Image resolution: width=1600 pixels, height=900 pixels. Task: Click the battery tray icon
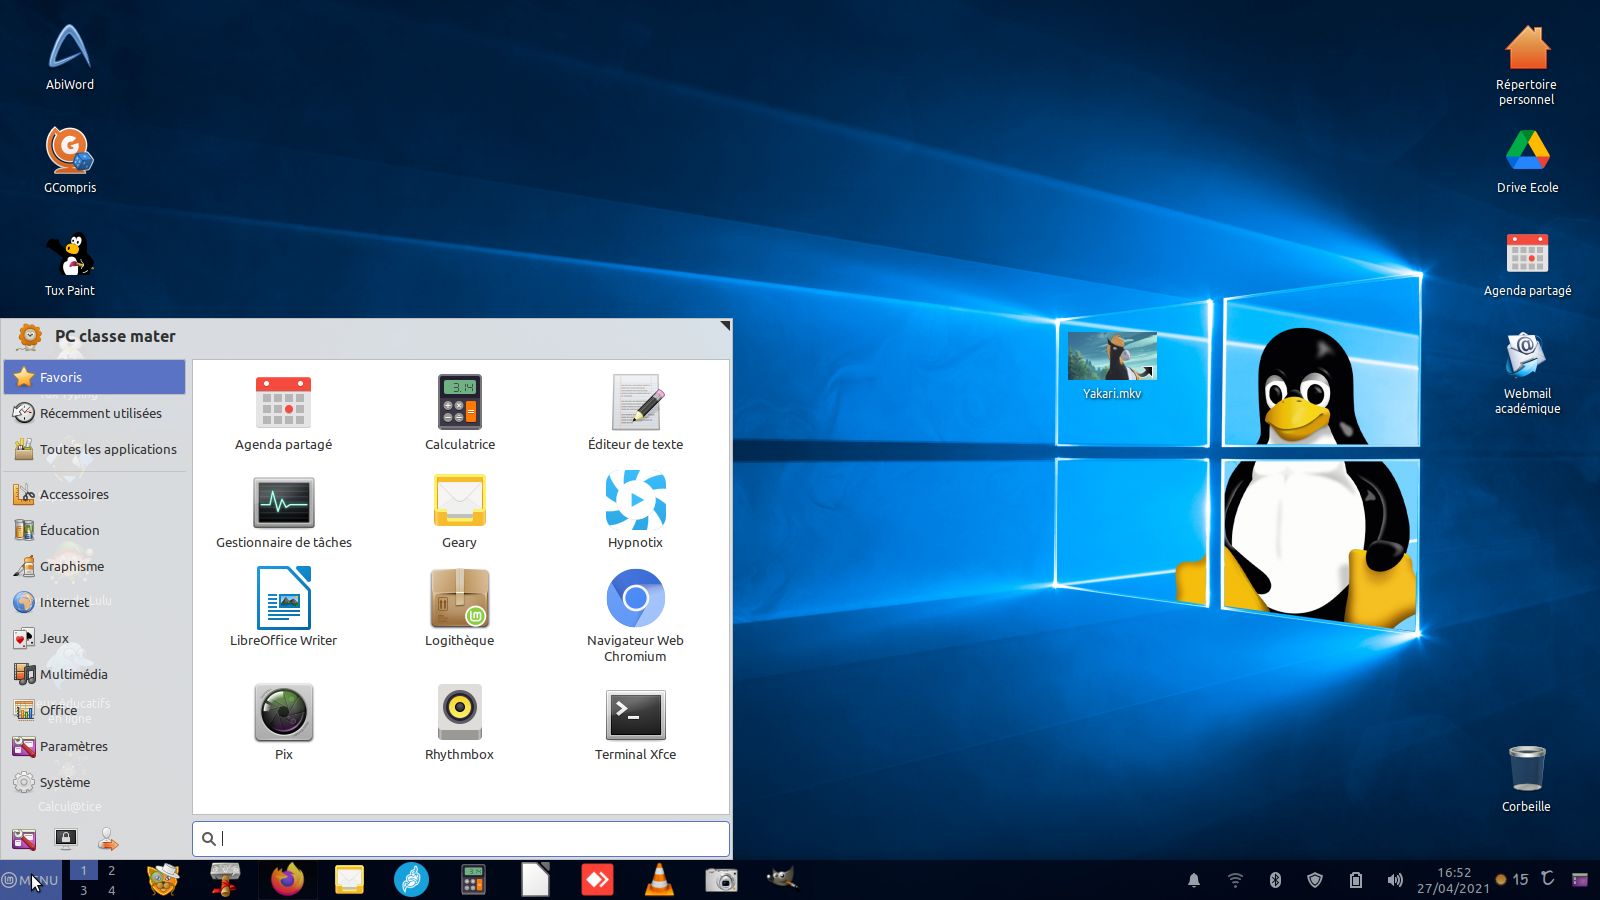(1355, 880)
